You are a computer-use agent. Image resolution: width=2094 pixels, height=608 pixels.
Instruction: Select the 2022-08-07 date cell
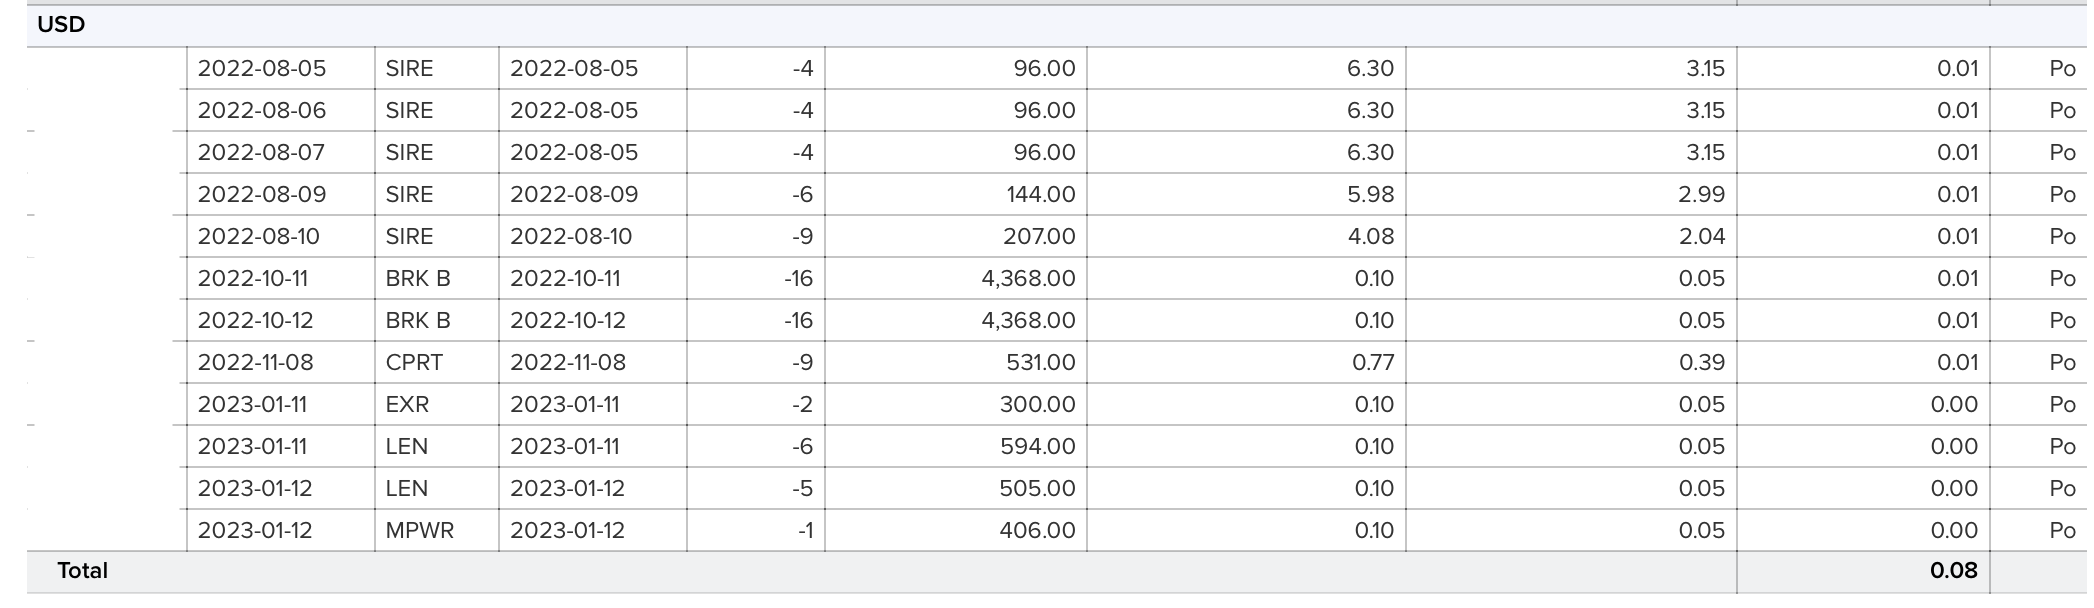(x=262, y=153)
